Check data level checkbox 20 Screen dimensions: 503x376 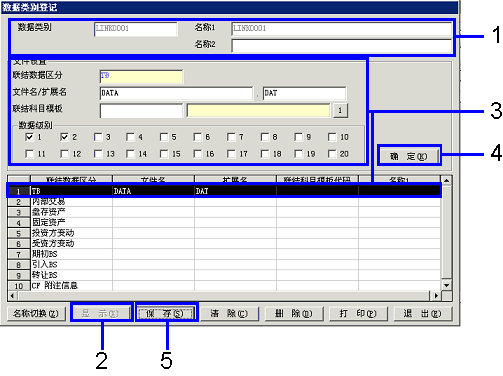332,154
